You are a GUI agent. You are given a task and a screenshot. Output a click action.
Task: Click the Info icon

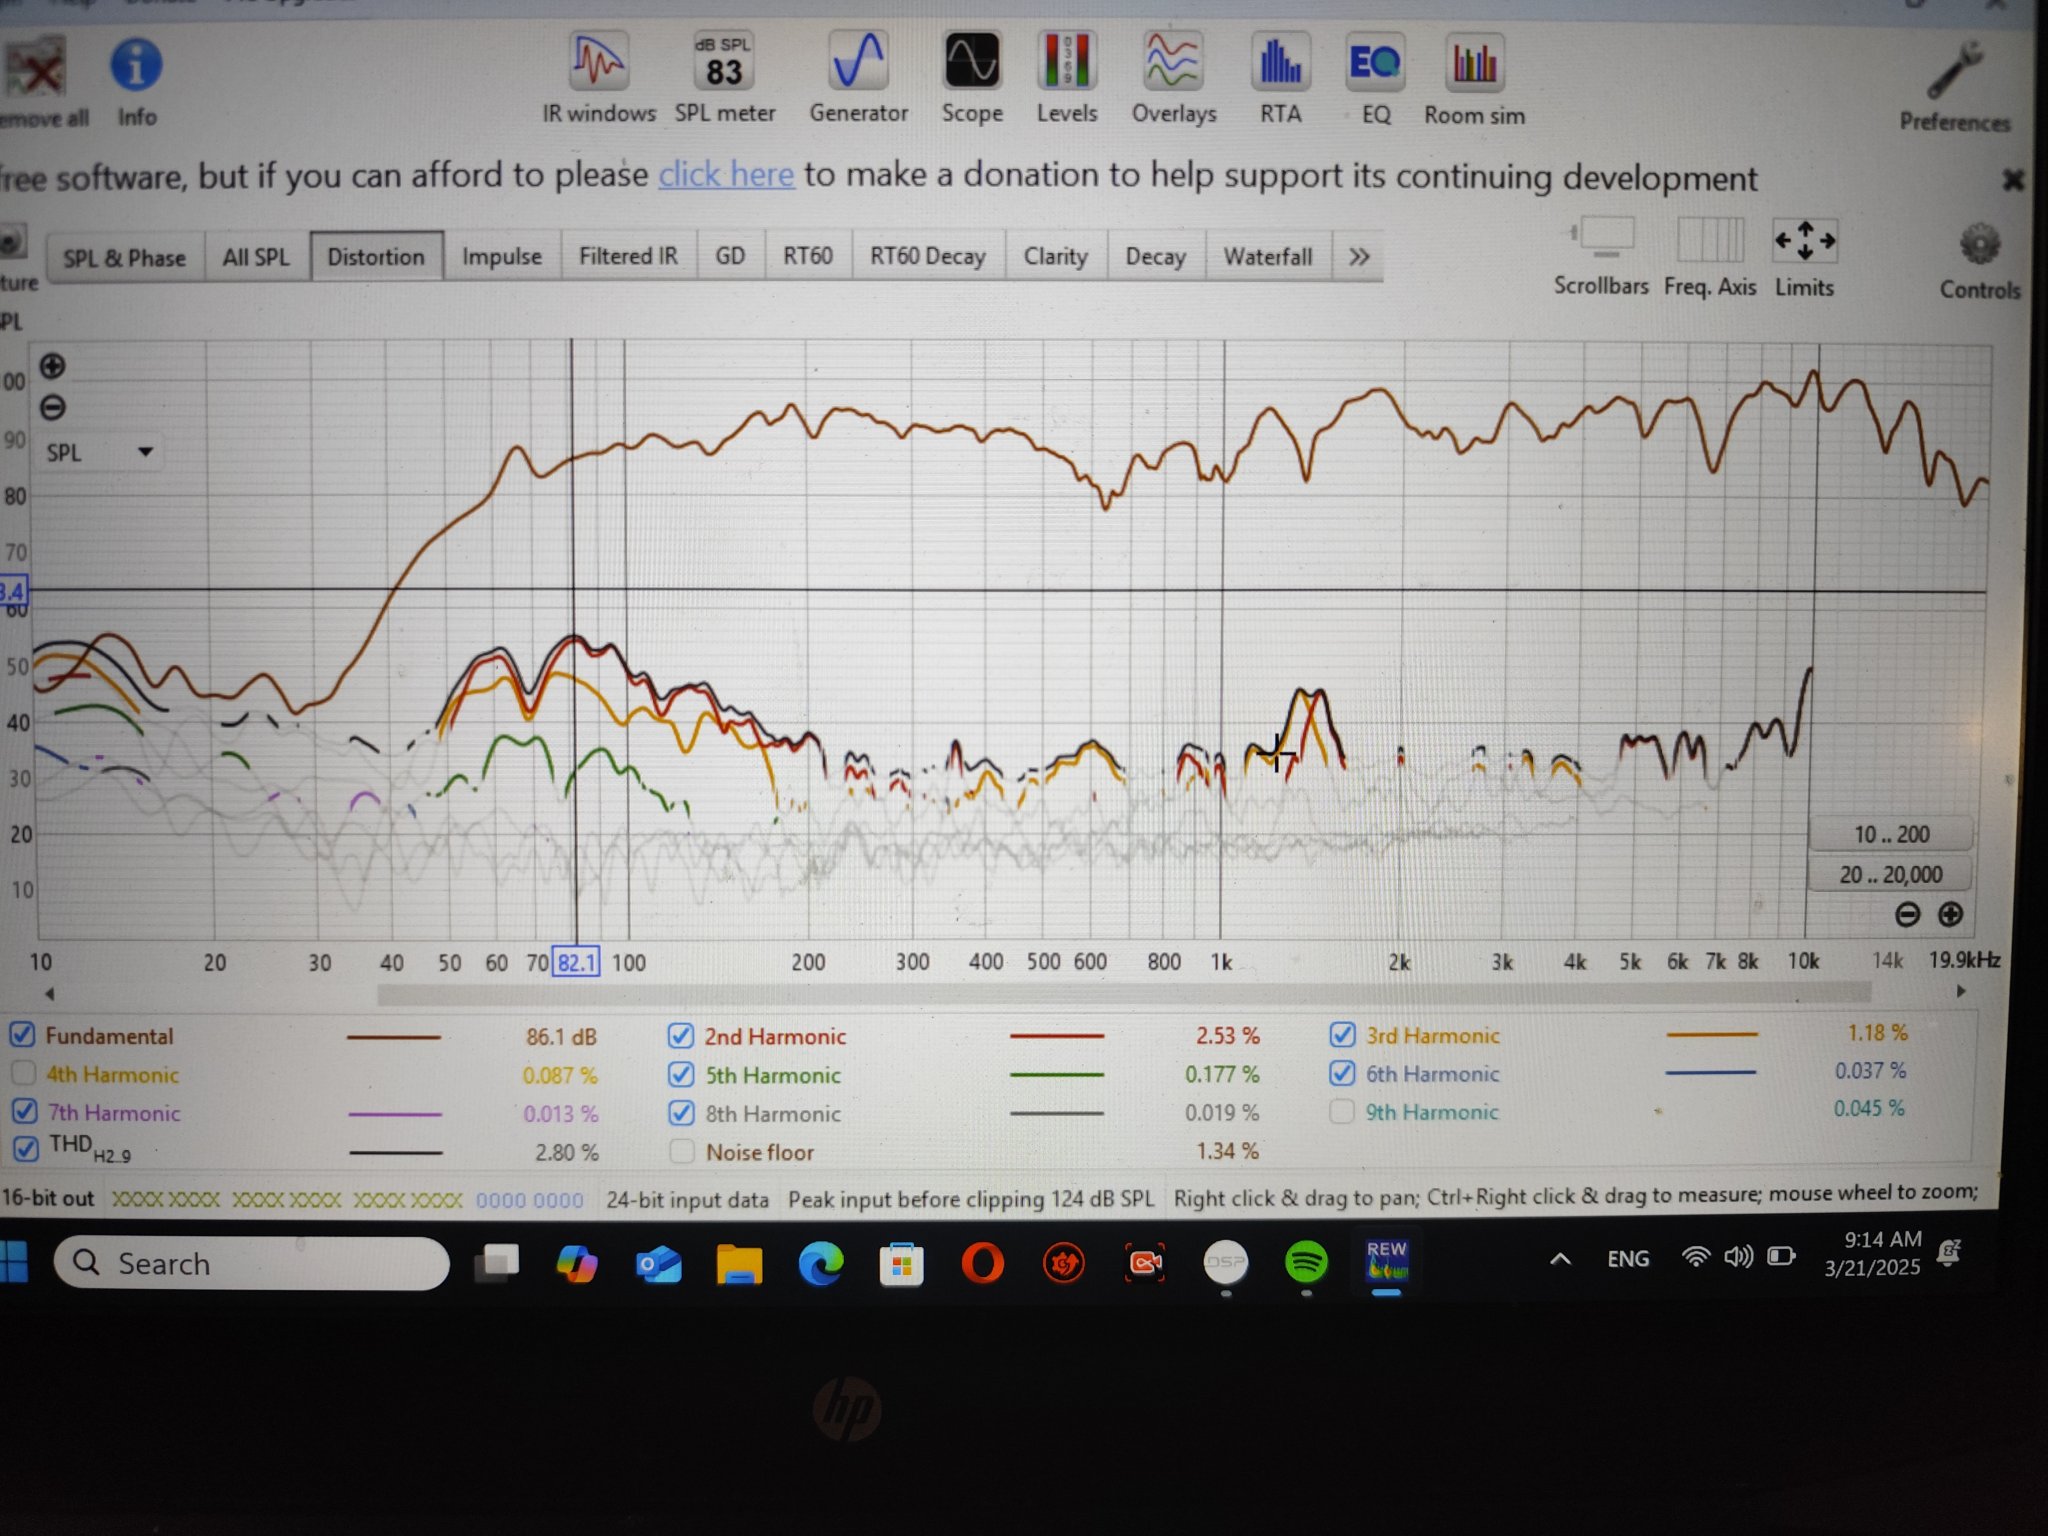click(x=136, y=65)
